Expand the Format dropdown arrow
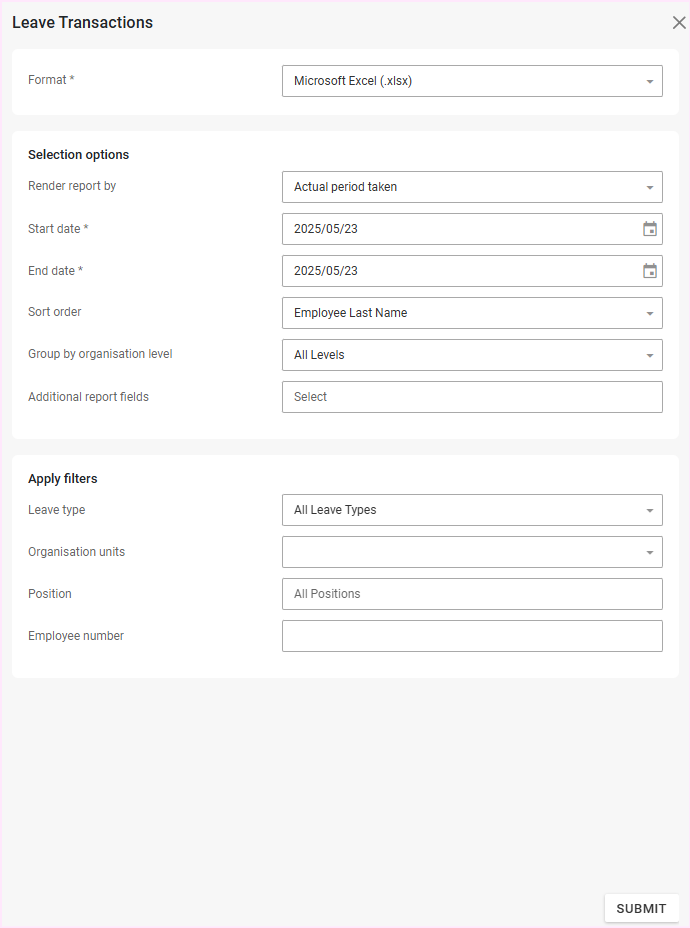 tap(650, 82)
